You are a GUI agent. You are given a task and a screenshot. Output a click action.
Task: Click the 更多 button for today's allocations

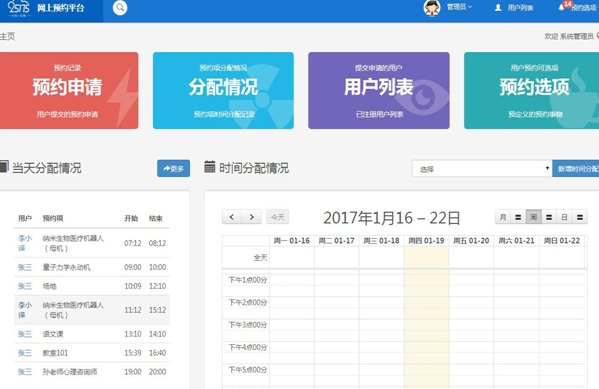click(173, 169)
